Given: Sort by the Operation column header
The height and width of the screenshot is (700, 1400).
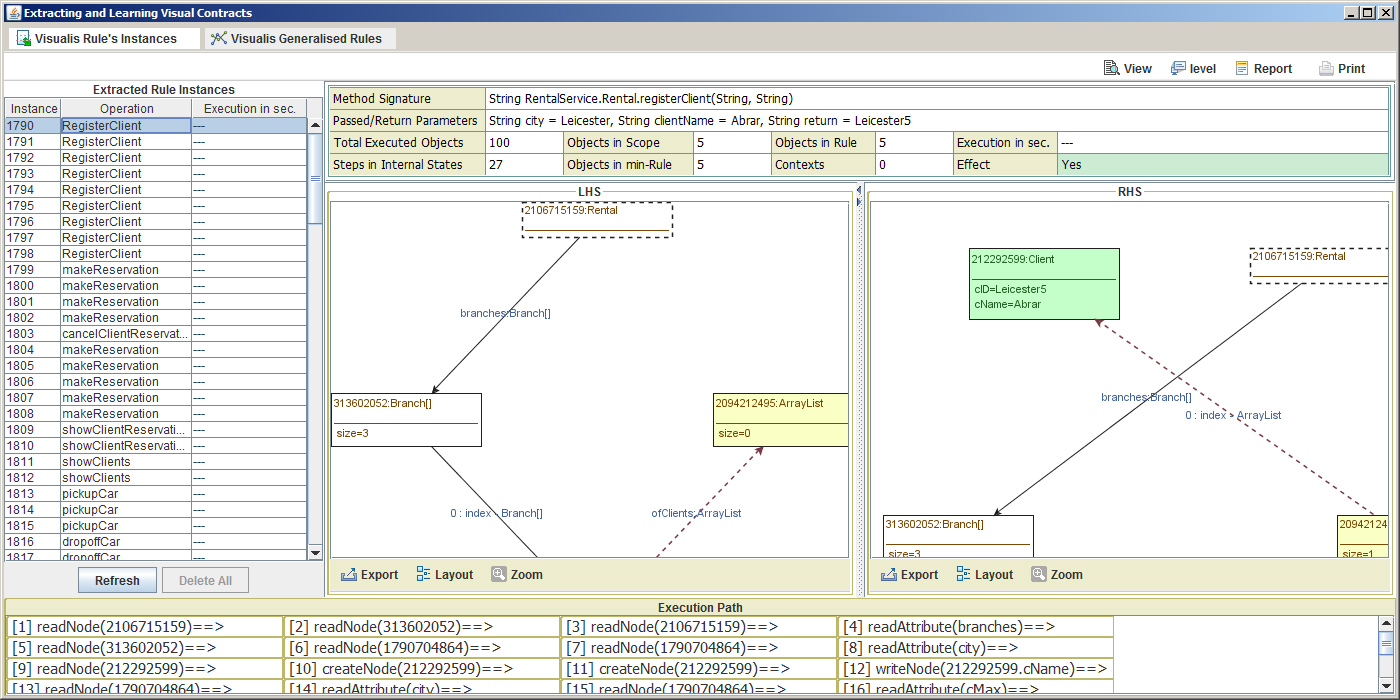Looking at the screenshot, I should (x=126, y=108).
